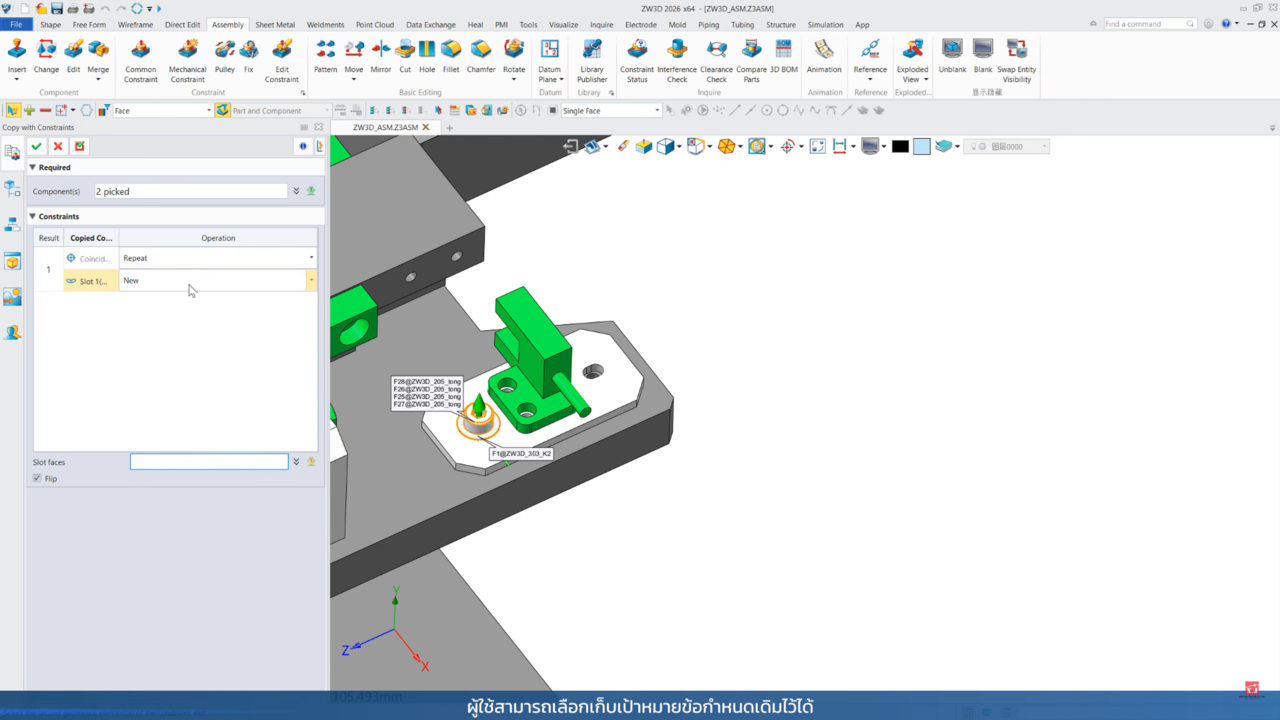Open the File menu

click(16, 25)
